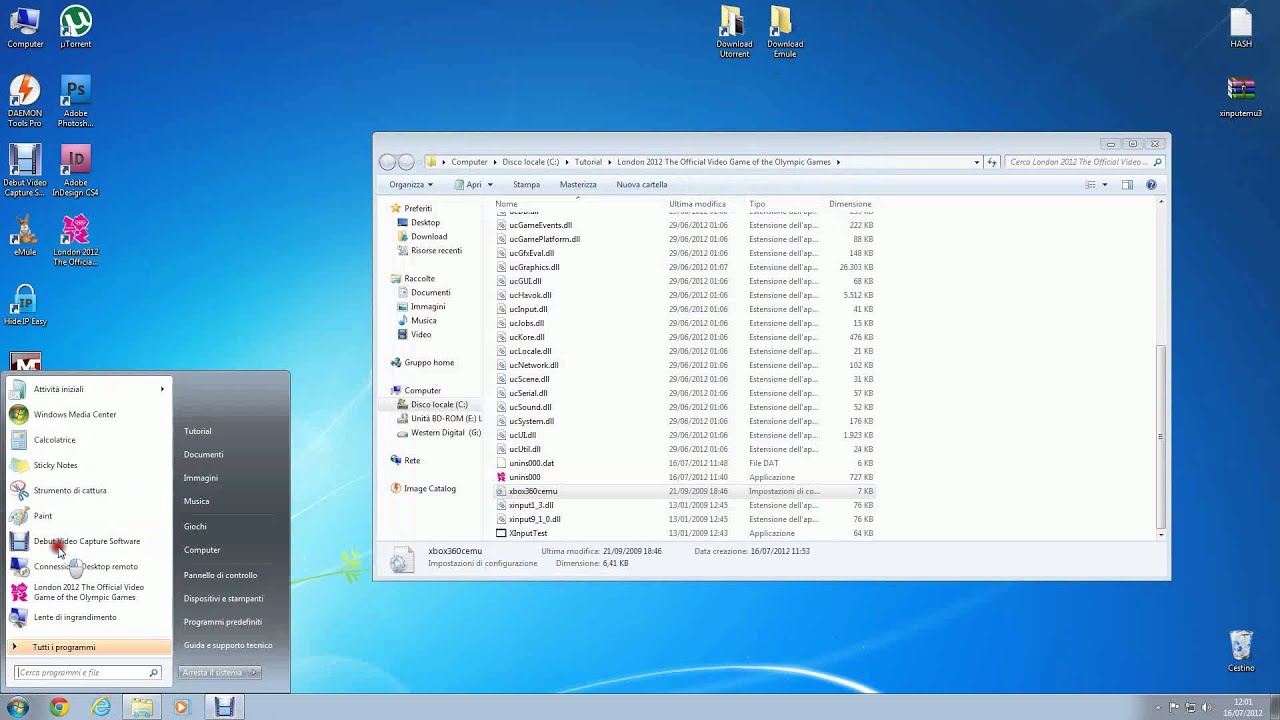Select XInputTest application in file list
Image resolution: width=1280 pixels, height=720 pixels.
(x=686, y=533)
